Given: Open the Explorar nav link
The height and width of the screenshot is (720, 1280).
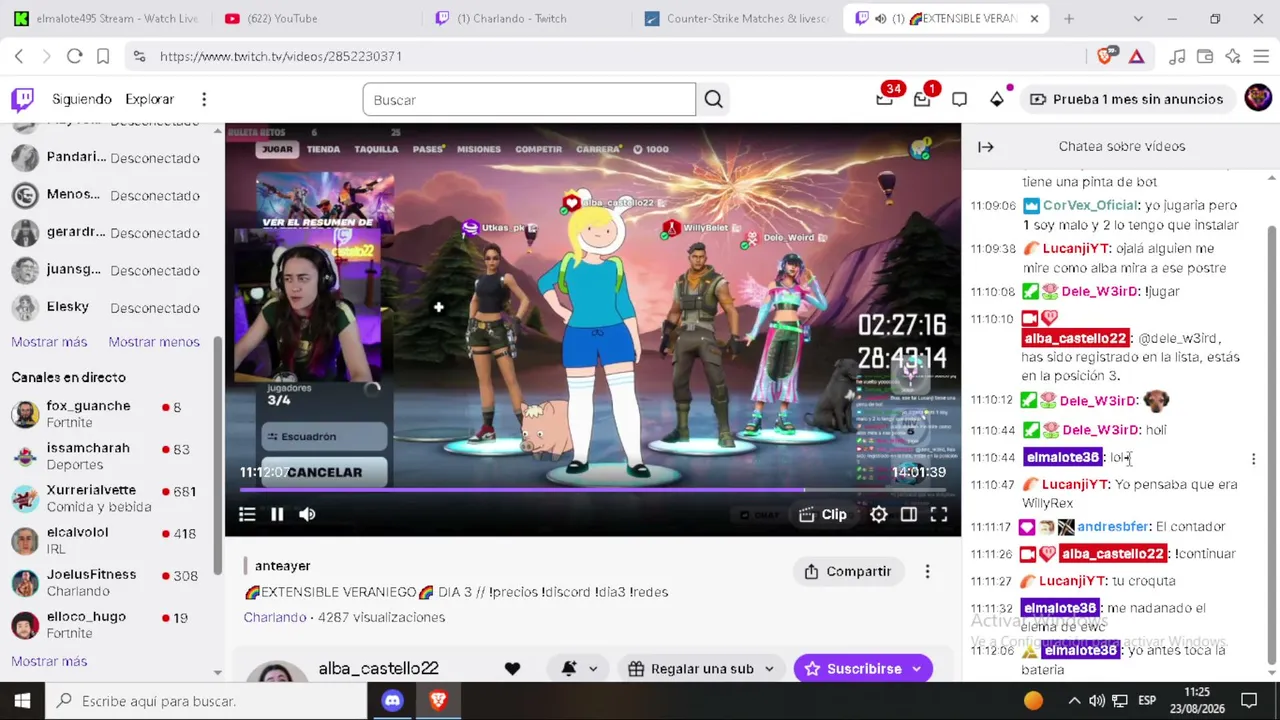Looking at the screenshot, I should point(149,99).
